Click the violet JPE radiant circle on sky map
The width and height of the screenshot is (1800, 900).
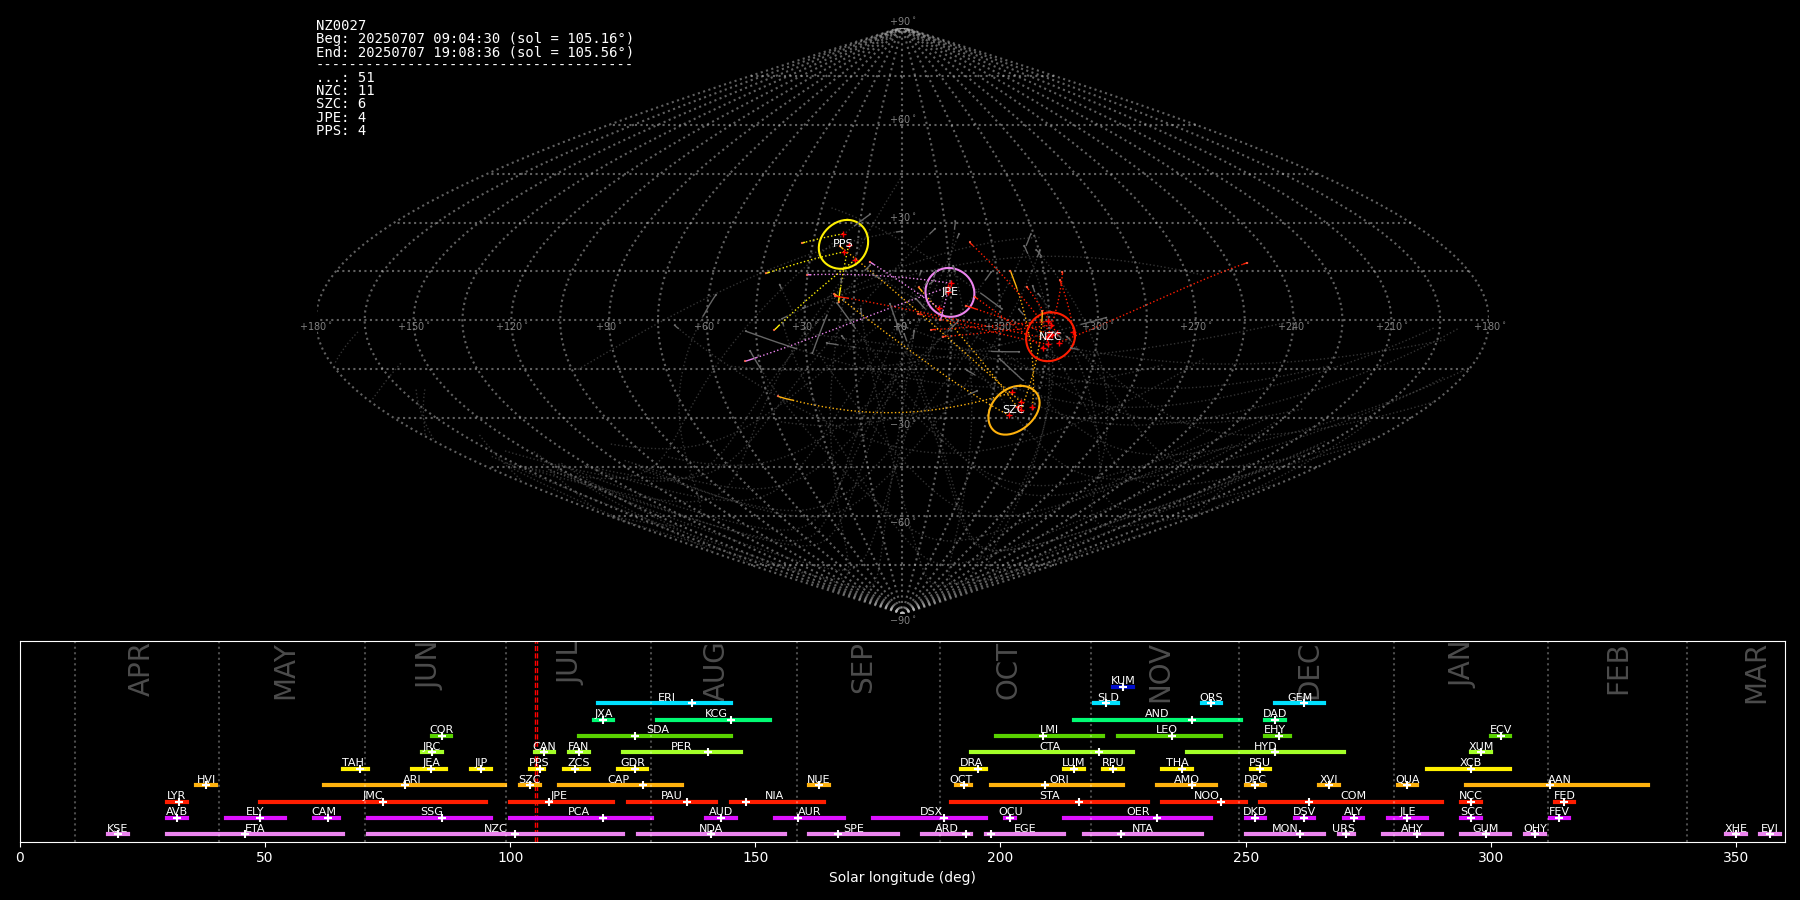(x=949, y=292)
